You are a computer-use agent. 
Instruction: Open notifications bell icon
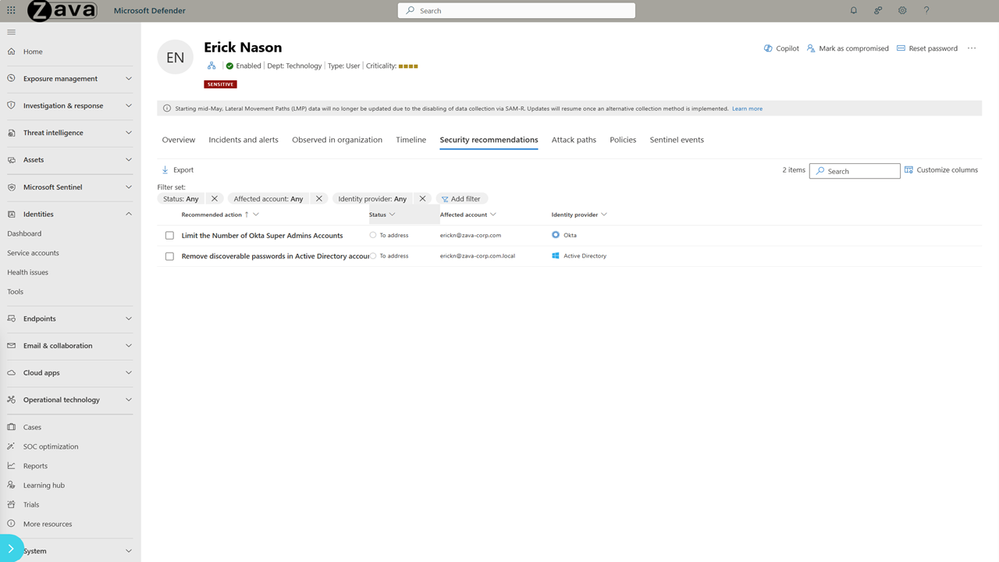coord(854,10)
